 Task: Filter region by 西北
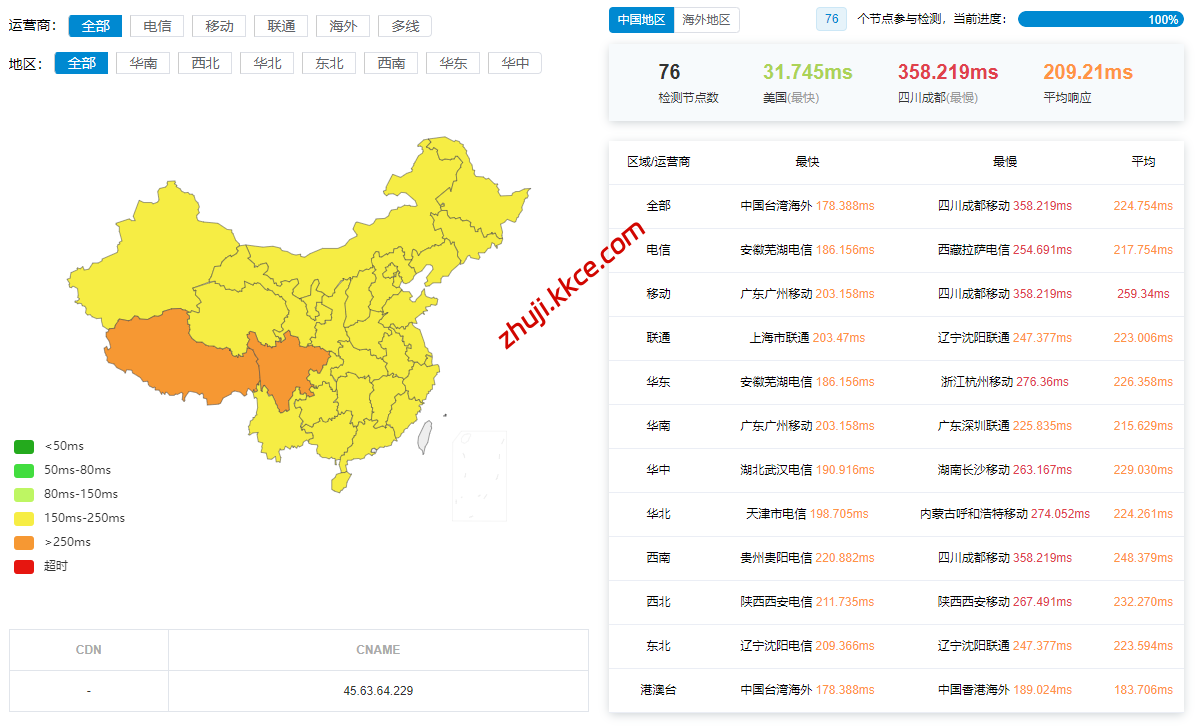205,63
